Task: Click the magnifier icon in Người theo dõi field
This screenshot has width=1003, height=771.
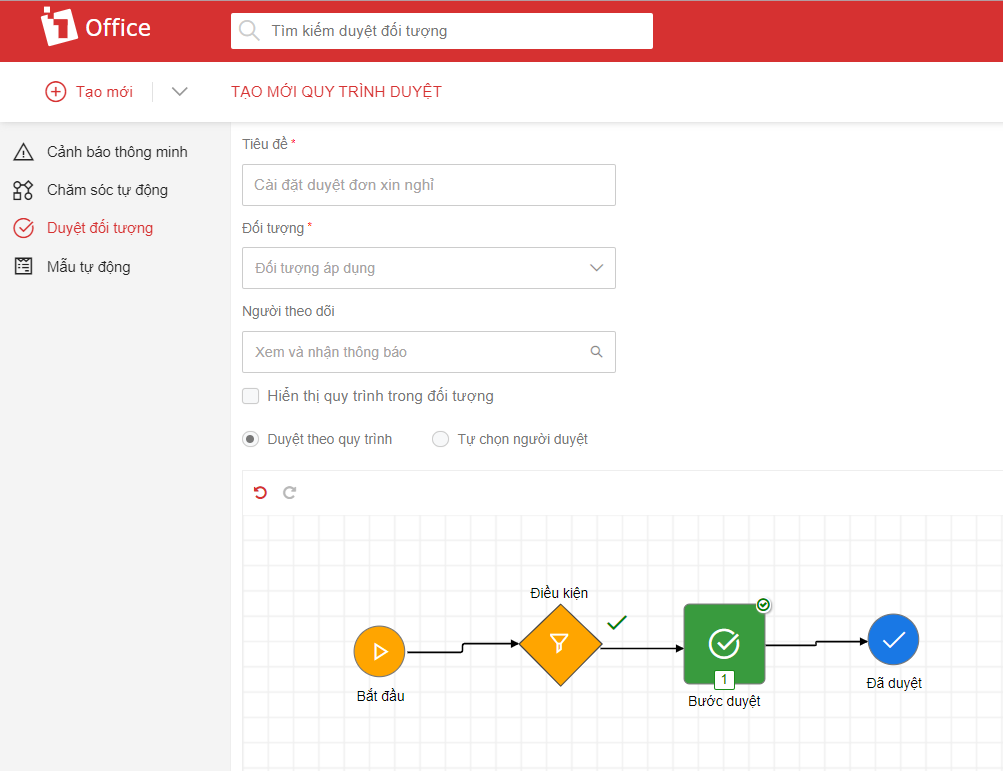Action: tap(597, 352)
